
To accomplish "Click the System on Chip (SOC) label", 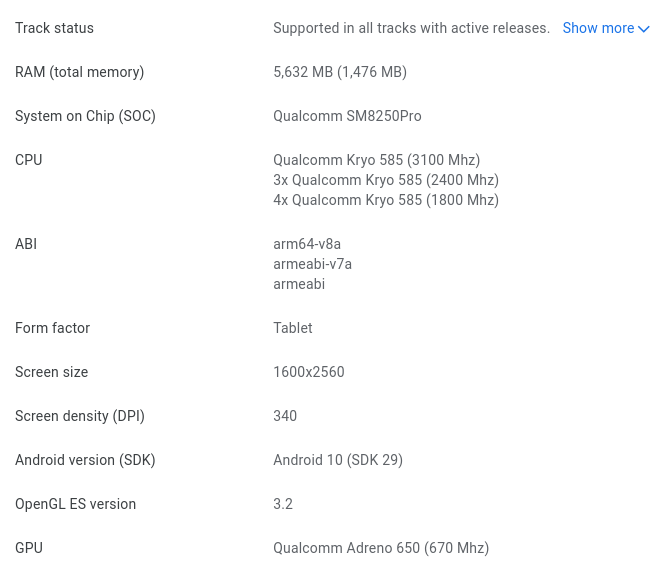I will point(85,116).
